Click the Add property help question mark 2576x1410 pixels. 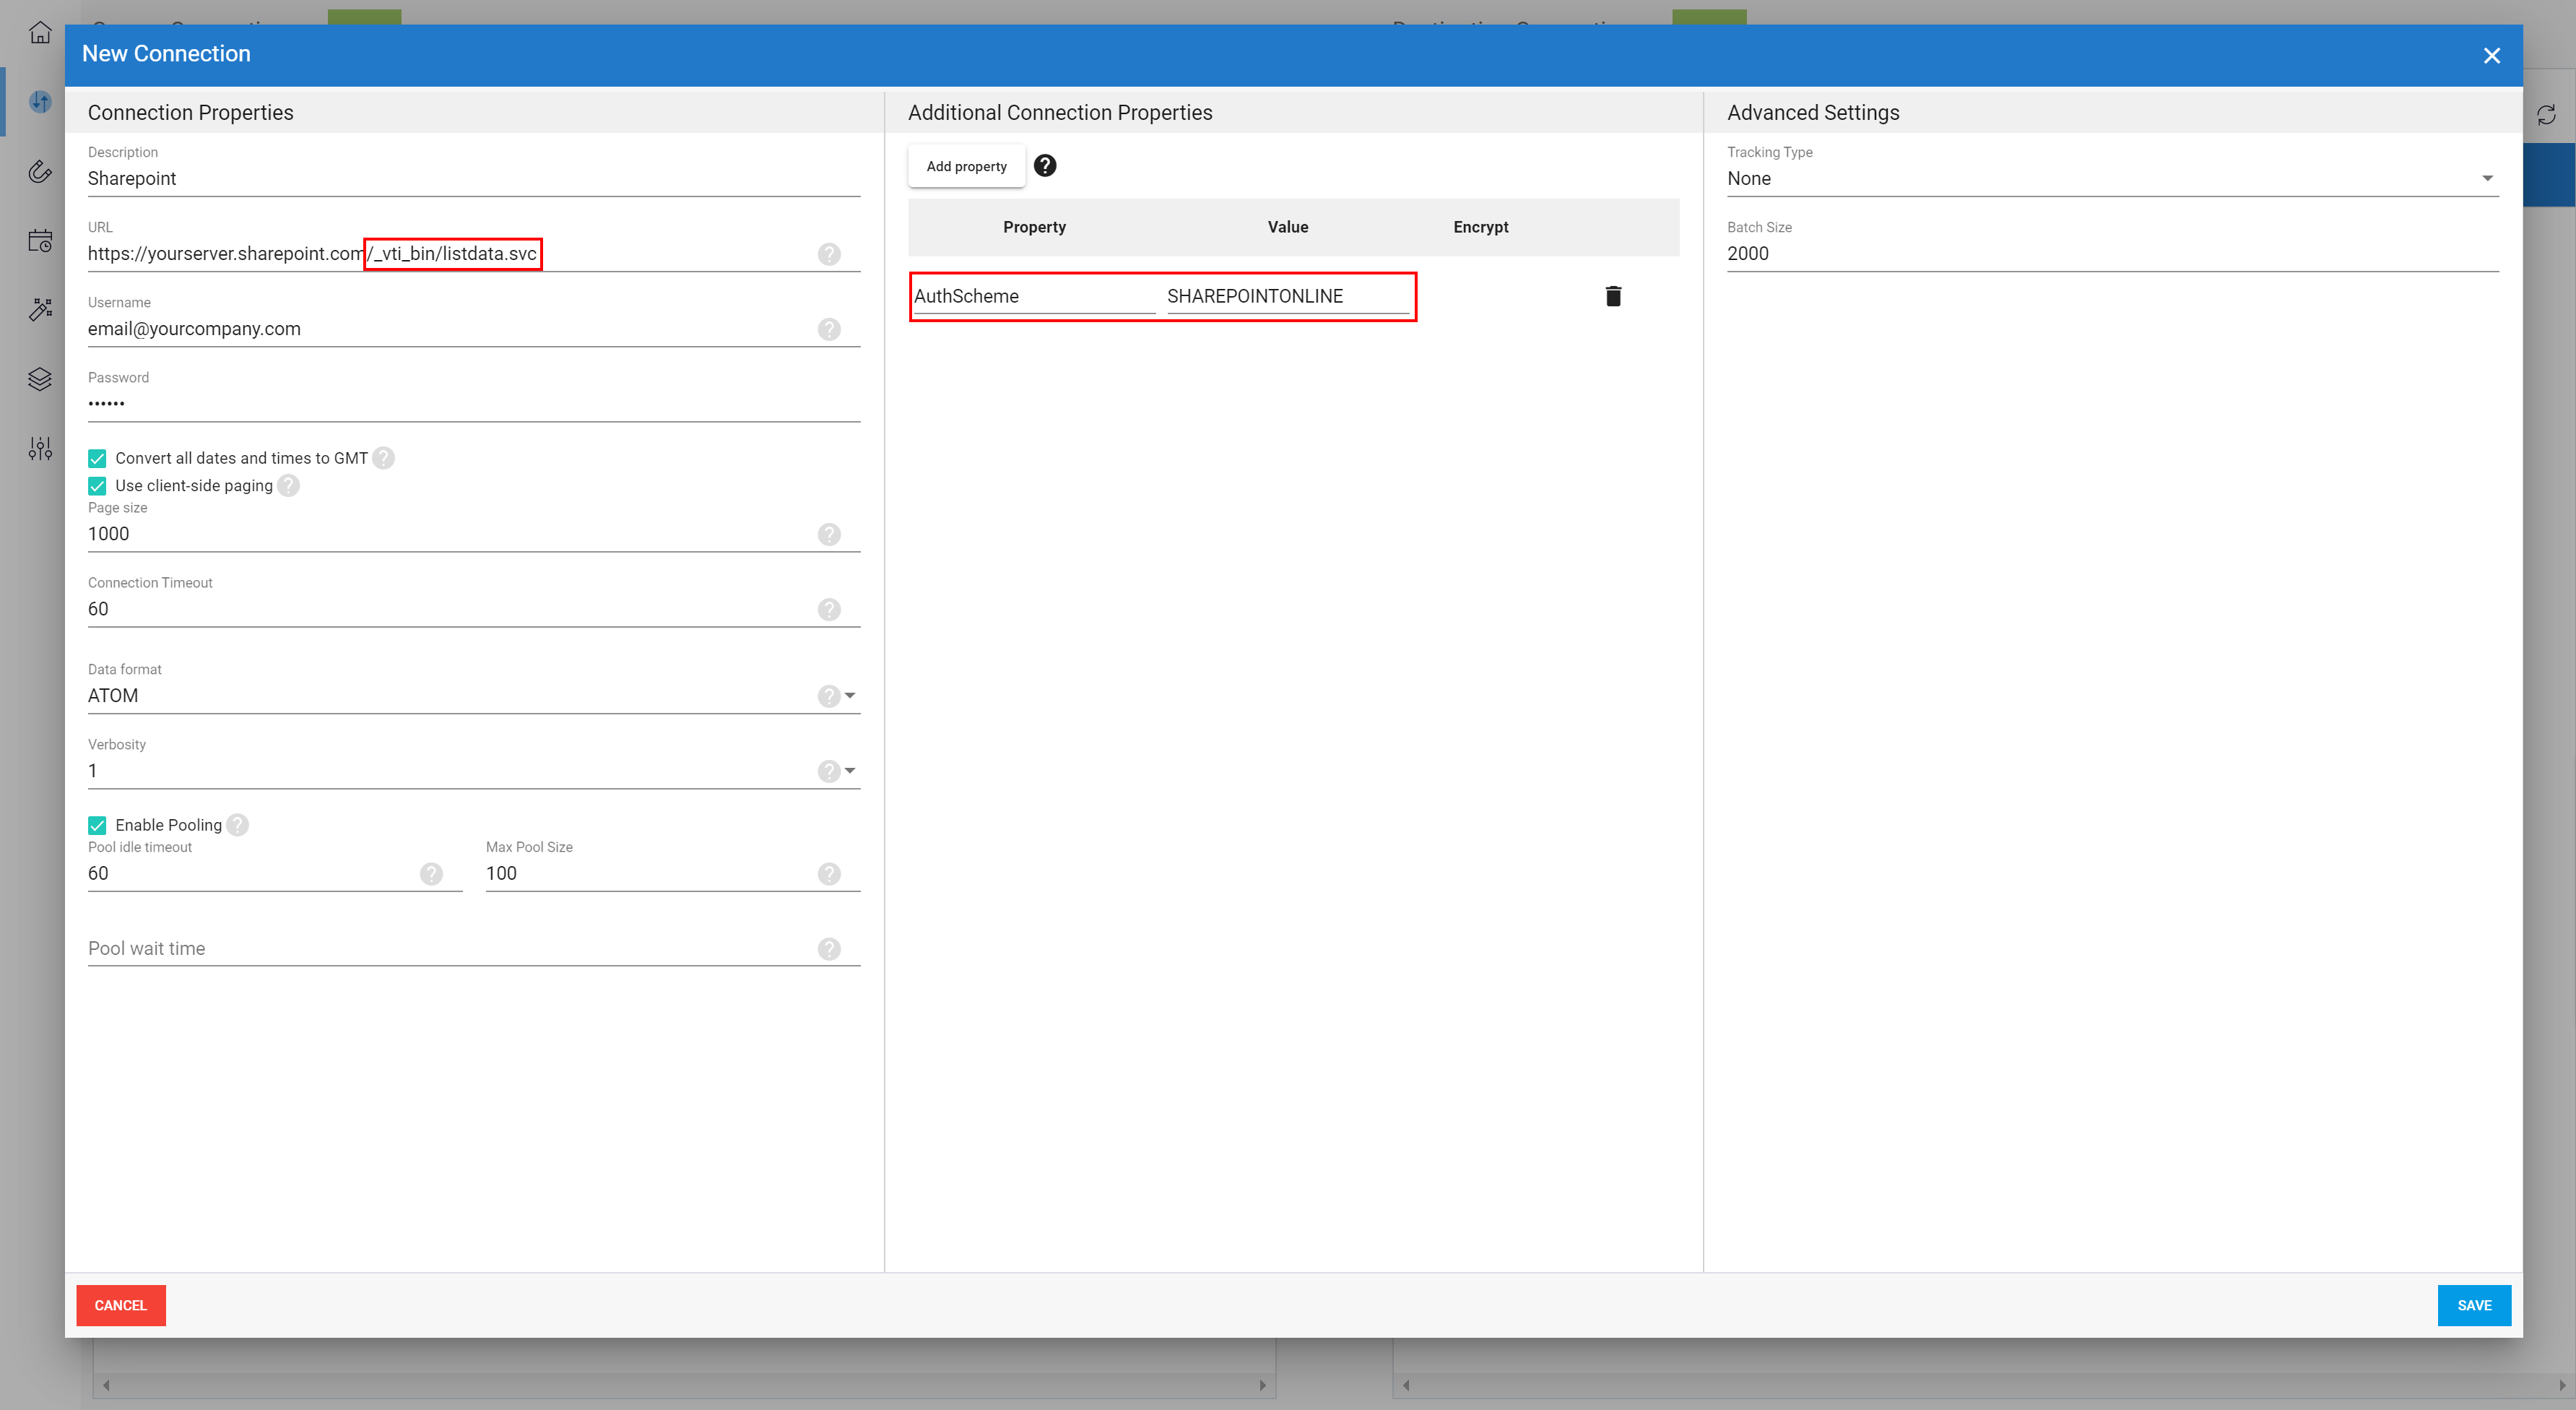tap(1046, 165)
